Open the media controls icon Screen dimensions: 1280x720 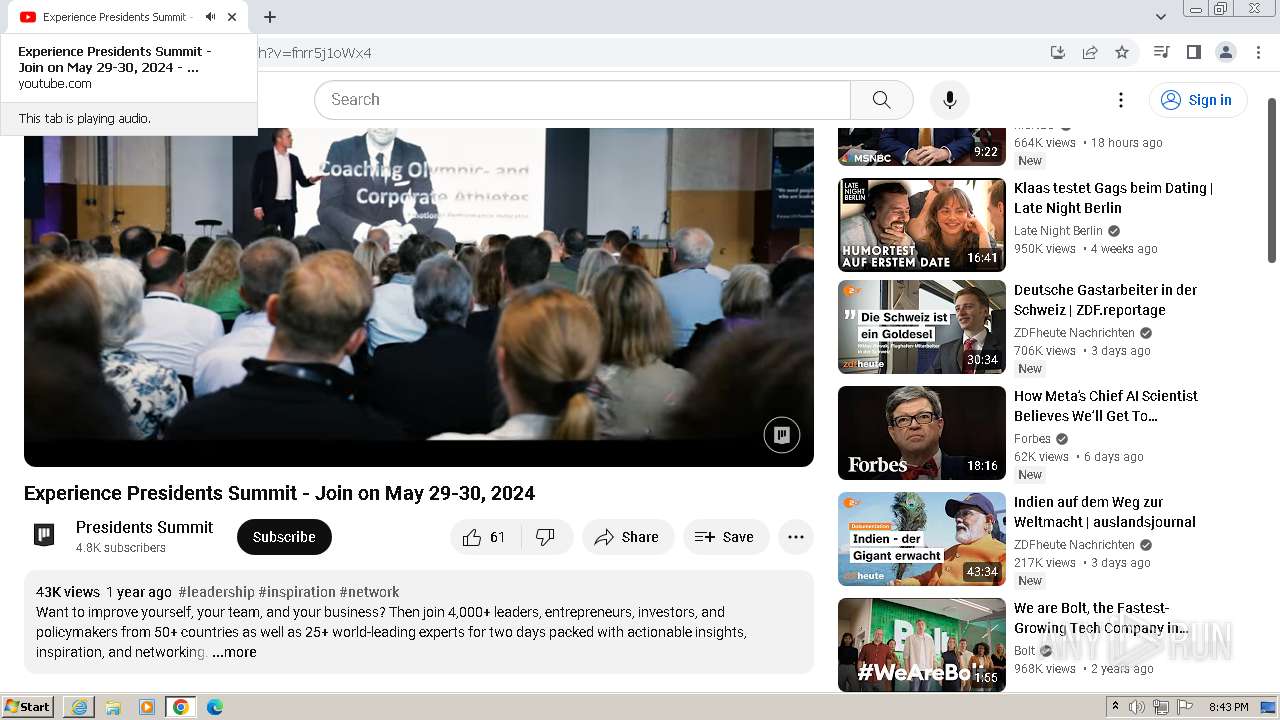pos(1161,52)
